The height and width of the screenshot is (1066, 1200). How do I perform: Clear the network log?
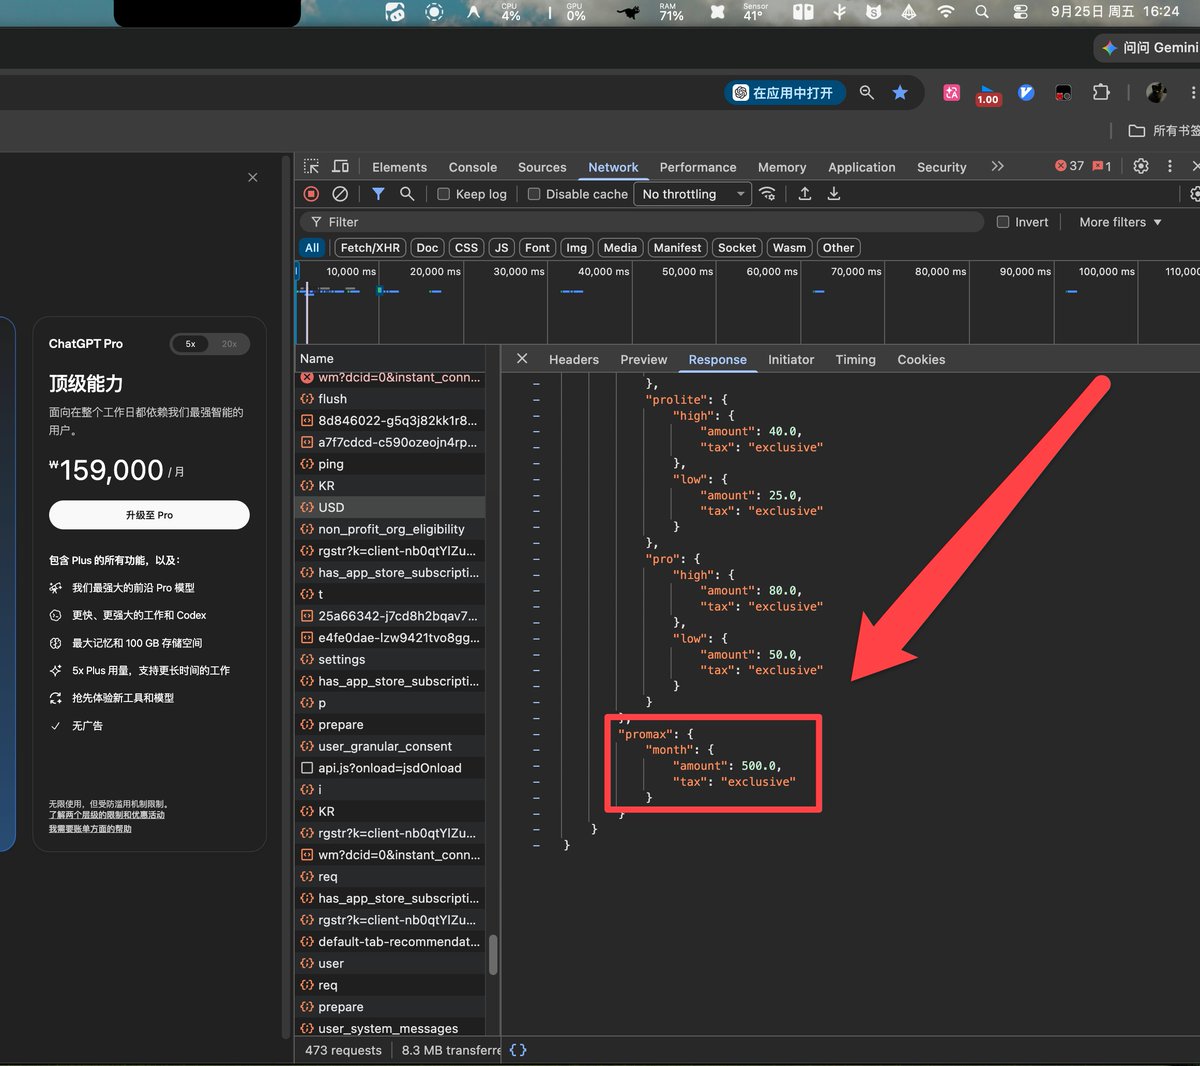coord(340,194)
